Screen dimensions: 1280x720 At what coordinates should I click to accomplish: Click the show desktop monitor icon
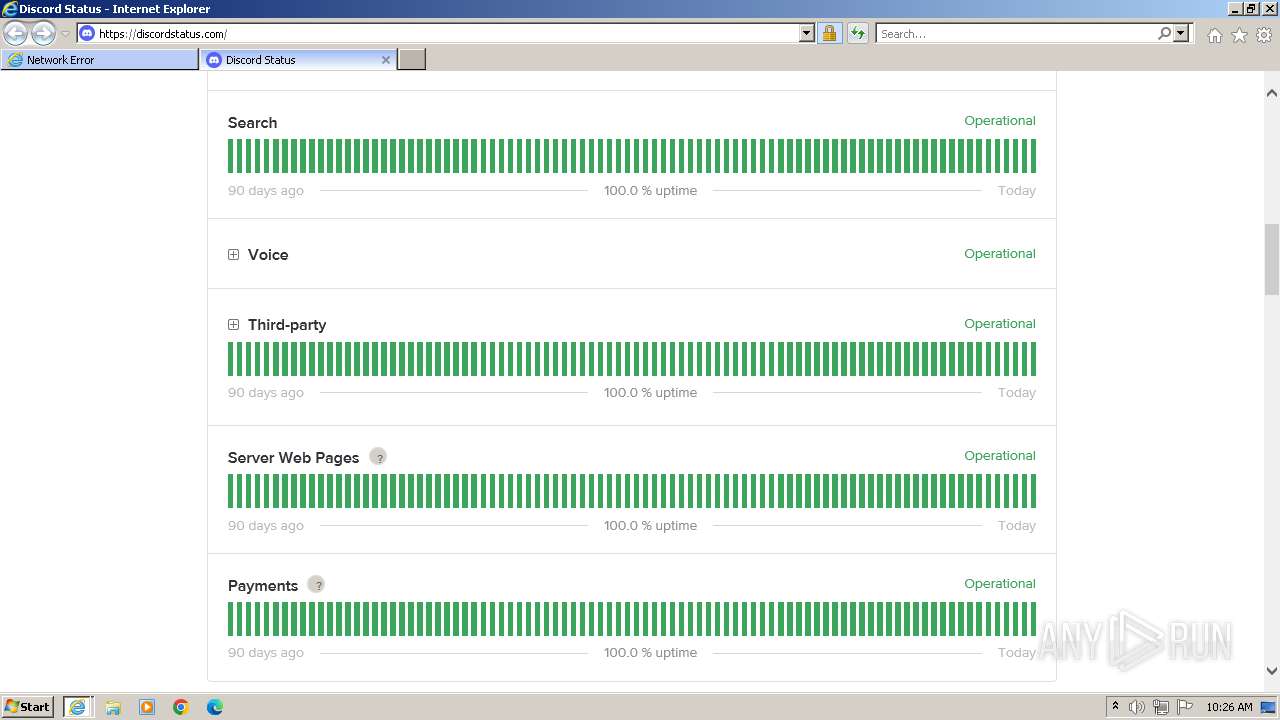click(x=1269, y=707)
